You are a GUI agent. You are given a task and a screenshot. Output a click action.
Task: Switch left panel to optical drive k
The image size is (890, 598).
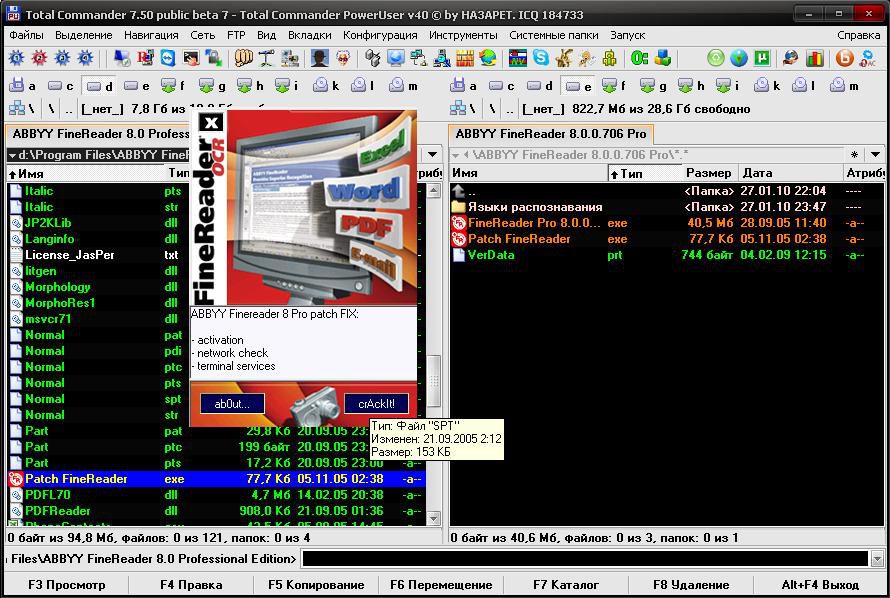(x=326, y=86)
